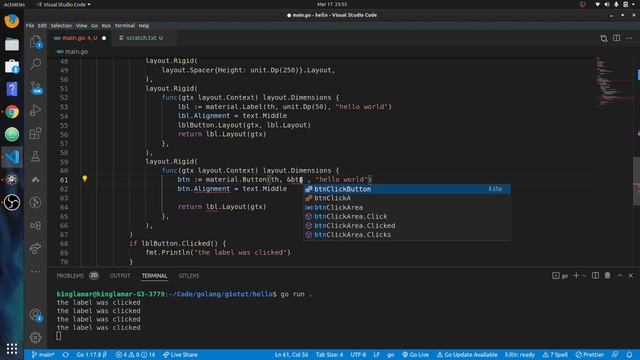Click Go 1.17.8 version in status bar
Image resolution: width=640 pixels, height=360 pixels.
click(x=91, y=355)
